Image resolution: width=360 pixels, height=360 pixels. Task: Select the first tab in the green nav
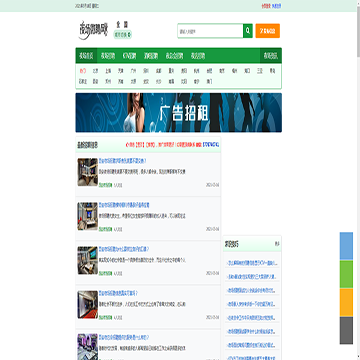[x=86, y=56]
